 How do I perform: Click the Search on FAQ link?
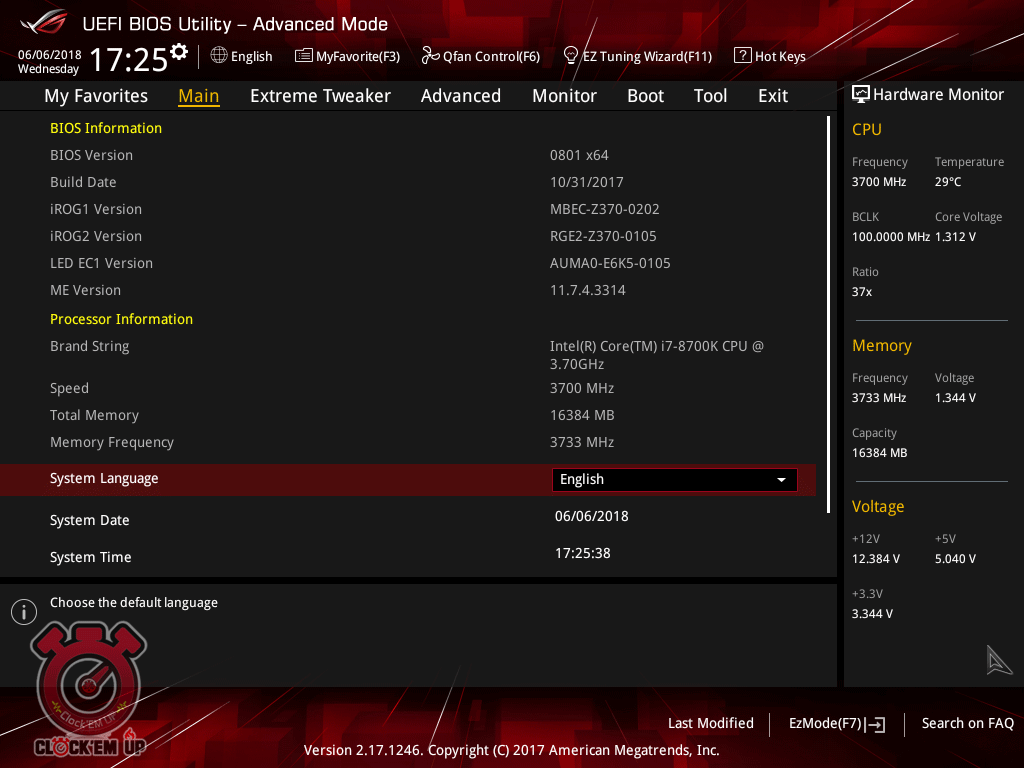(x=967, y=723)
